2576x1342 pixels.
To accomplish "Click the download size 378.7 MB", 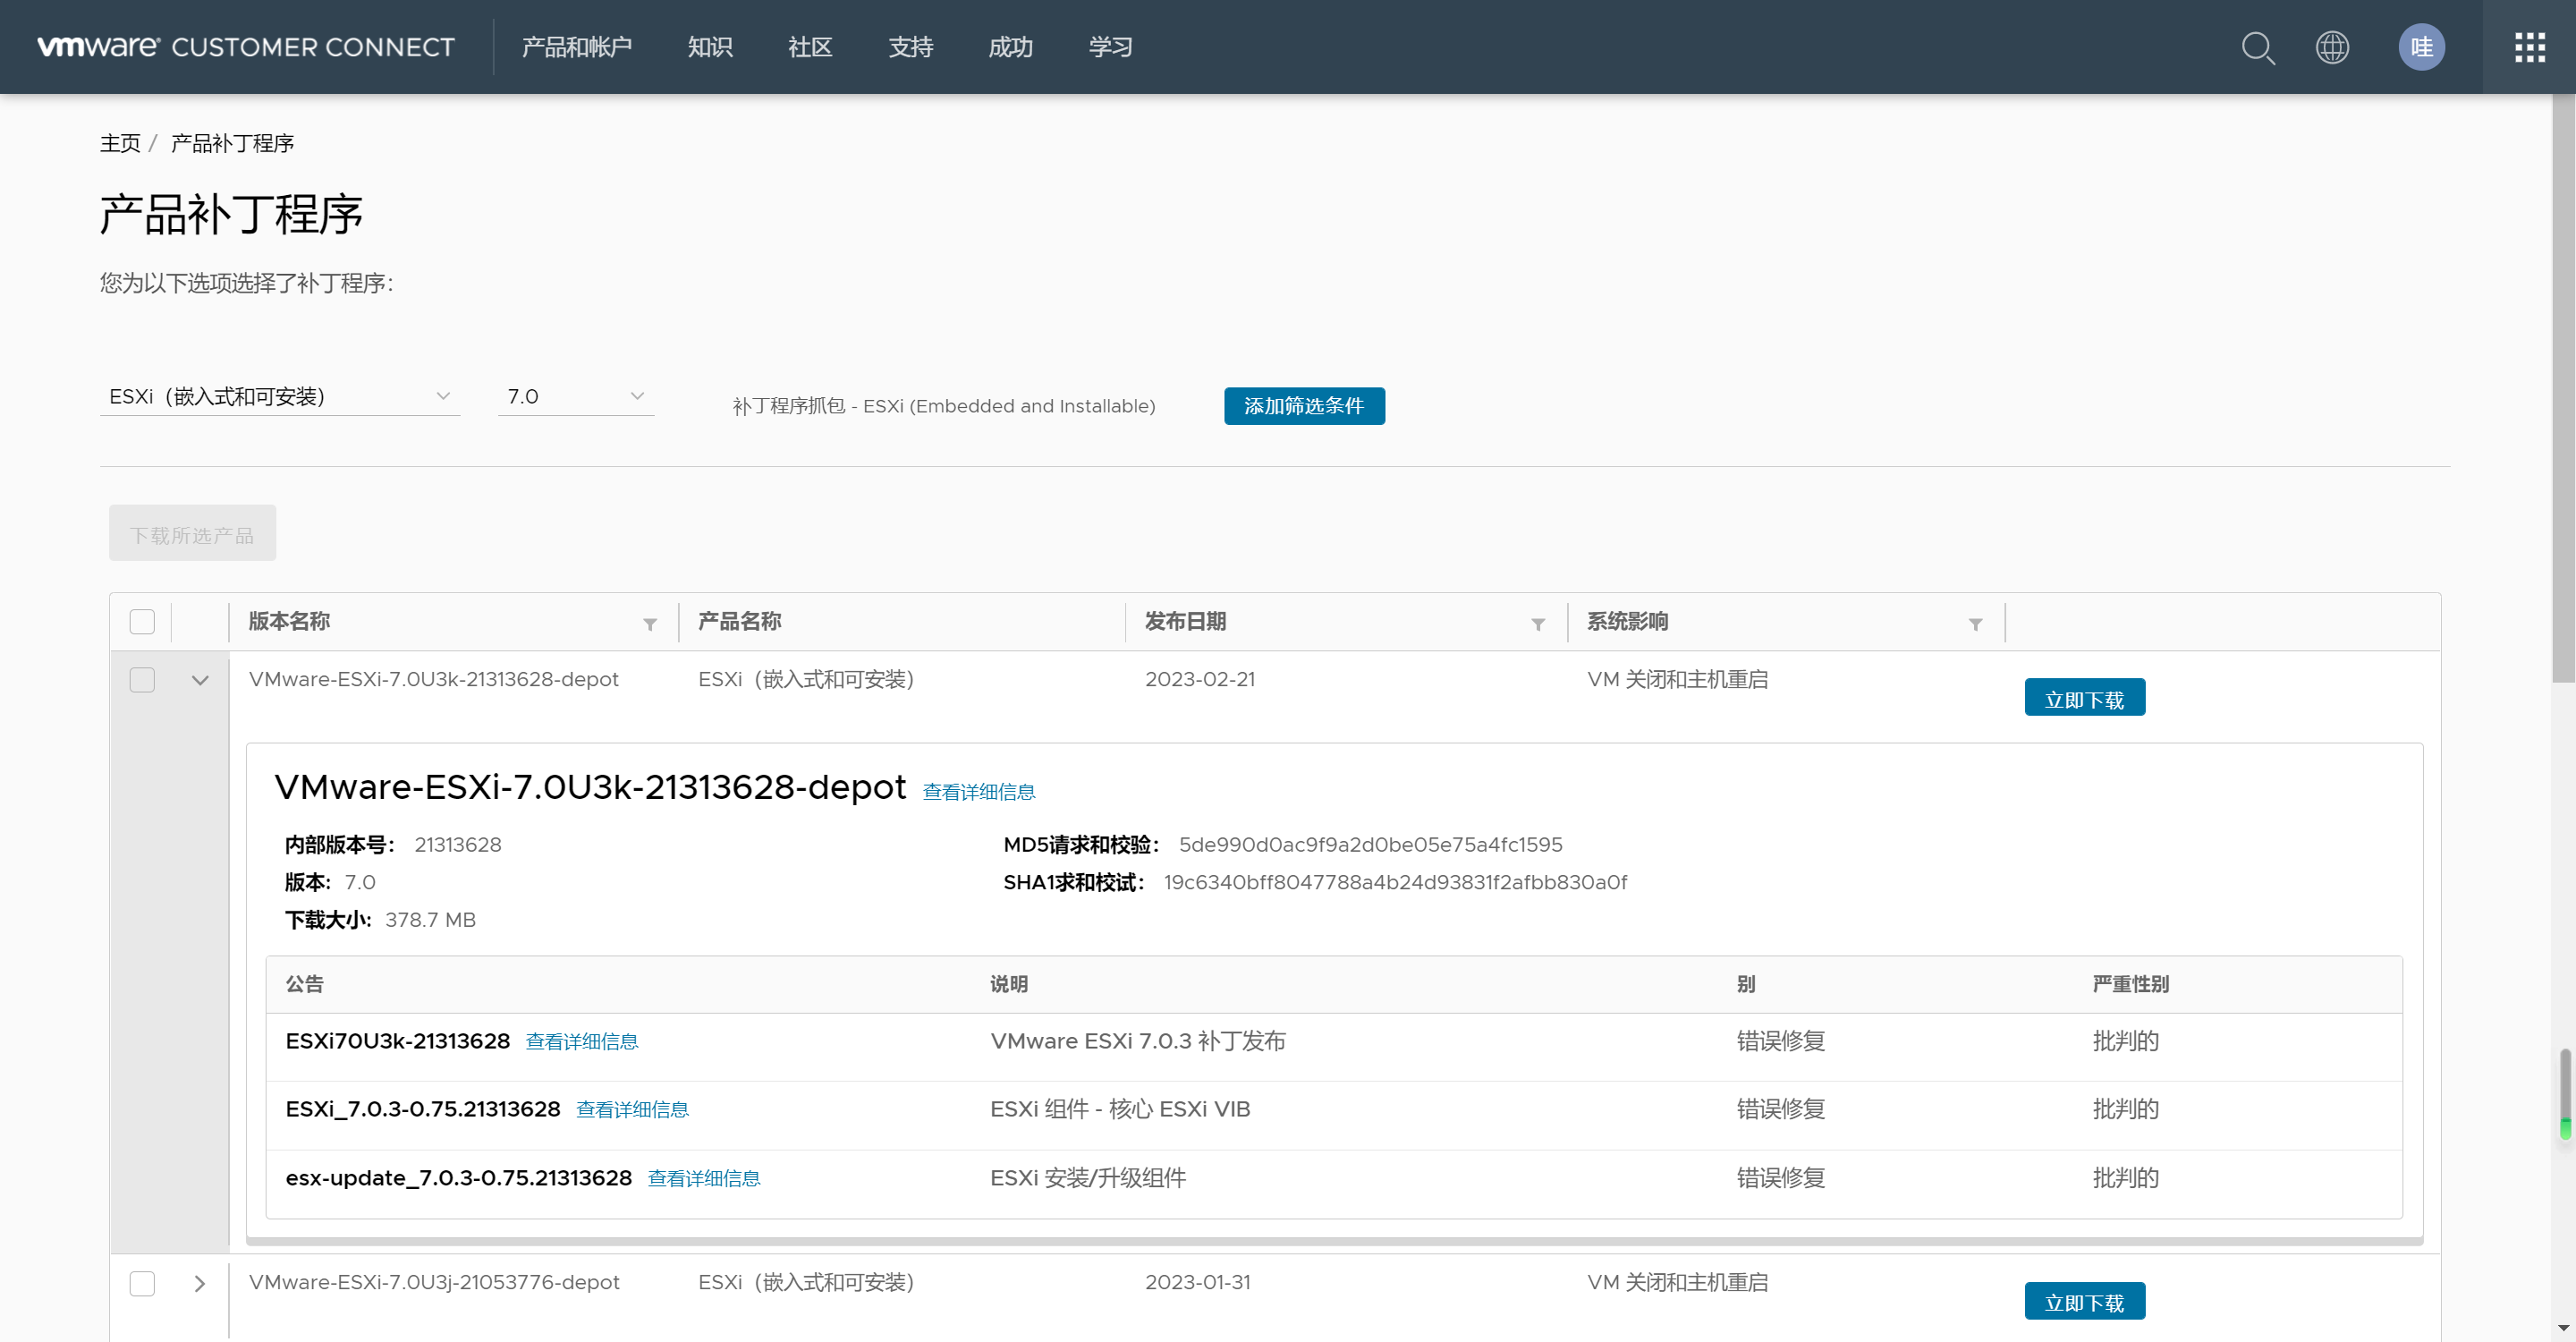I will (x=430, y=920).
